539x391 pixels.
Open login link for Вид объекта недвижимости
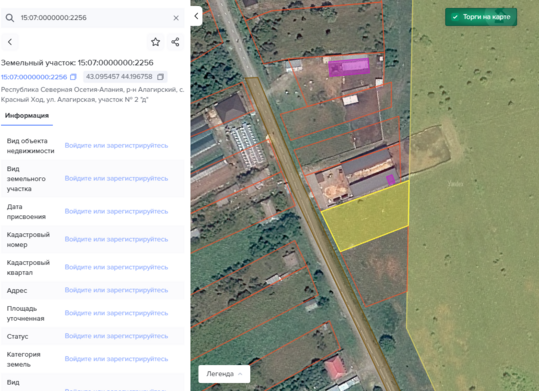(116, 145)
